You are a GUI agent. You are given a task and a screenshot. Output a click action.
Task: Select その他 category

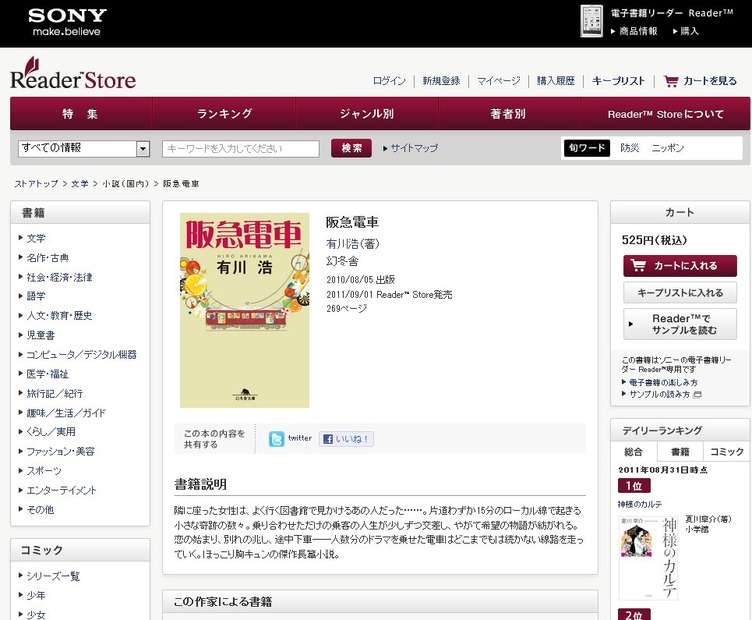pos(40,510)
